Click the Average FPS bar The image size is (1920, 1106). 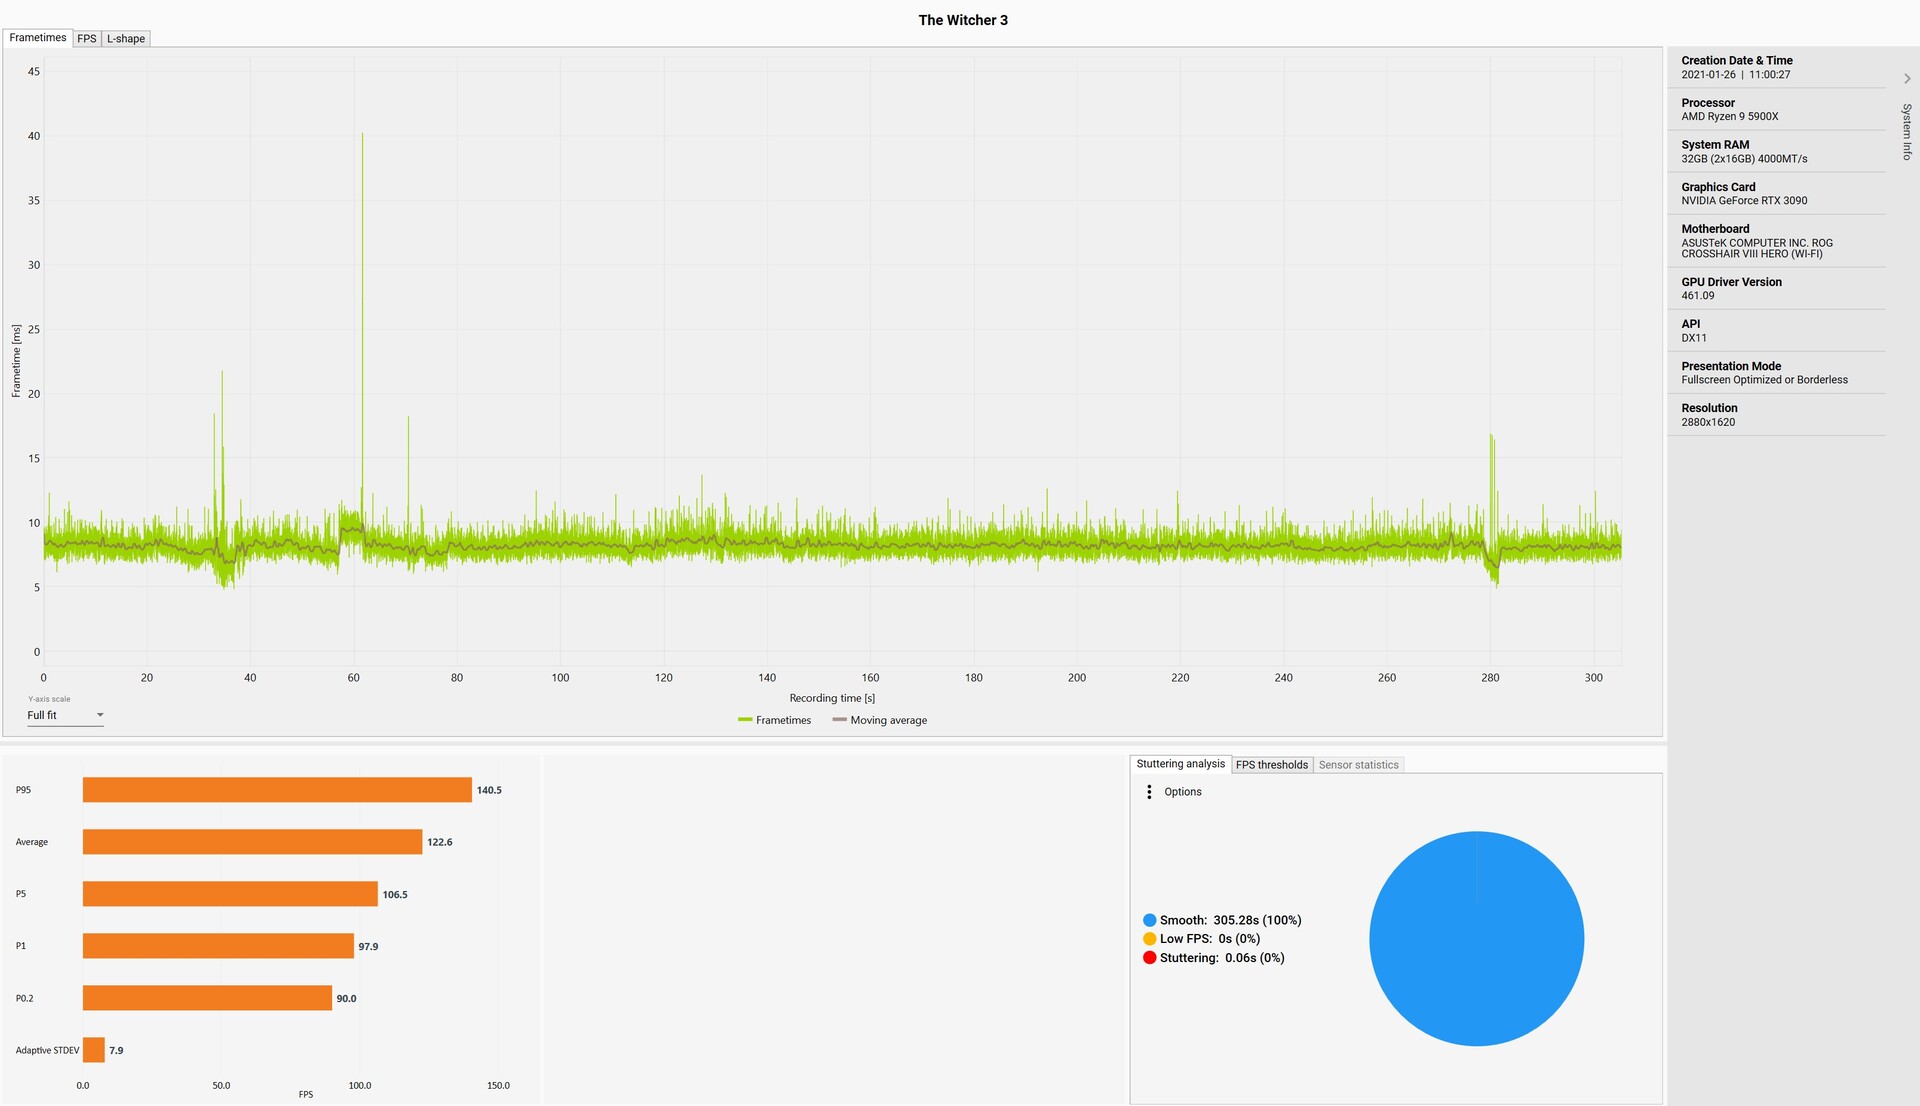(x=252, y=842)
